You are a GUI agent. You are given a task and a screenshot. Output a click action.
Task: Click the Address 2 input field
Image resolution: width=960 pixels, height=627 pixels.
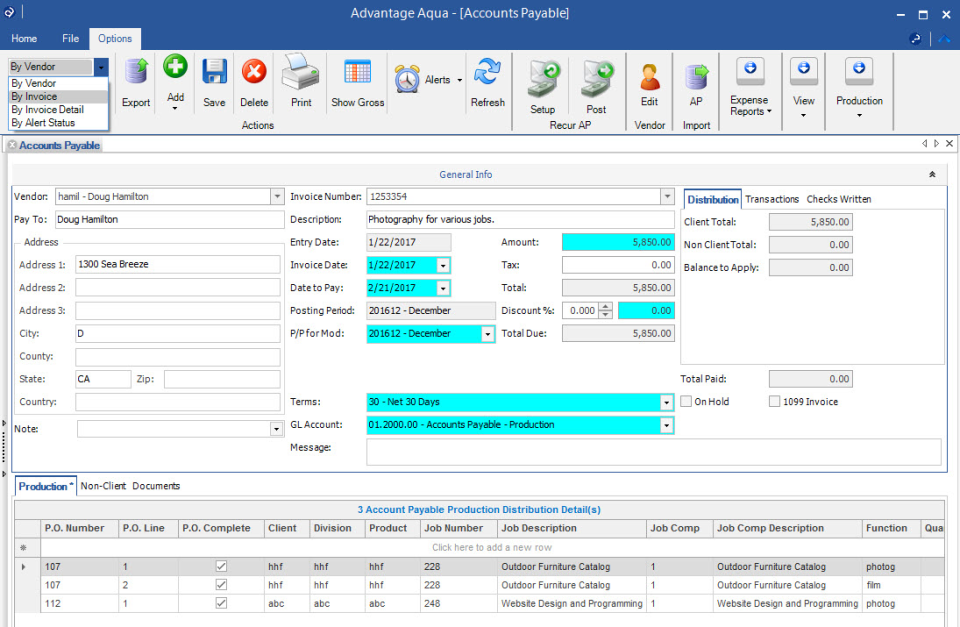point(177,287)
